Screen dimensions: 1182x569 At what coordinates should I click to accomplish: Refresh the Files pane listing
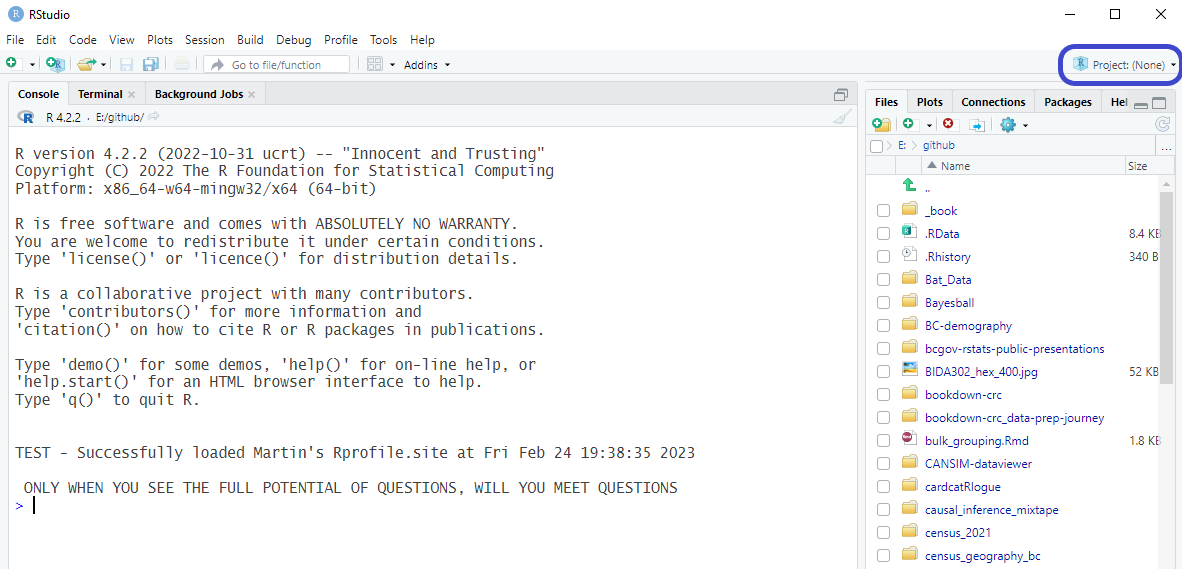point(1162,125)
